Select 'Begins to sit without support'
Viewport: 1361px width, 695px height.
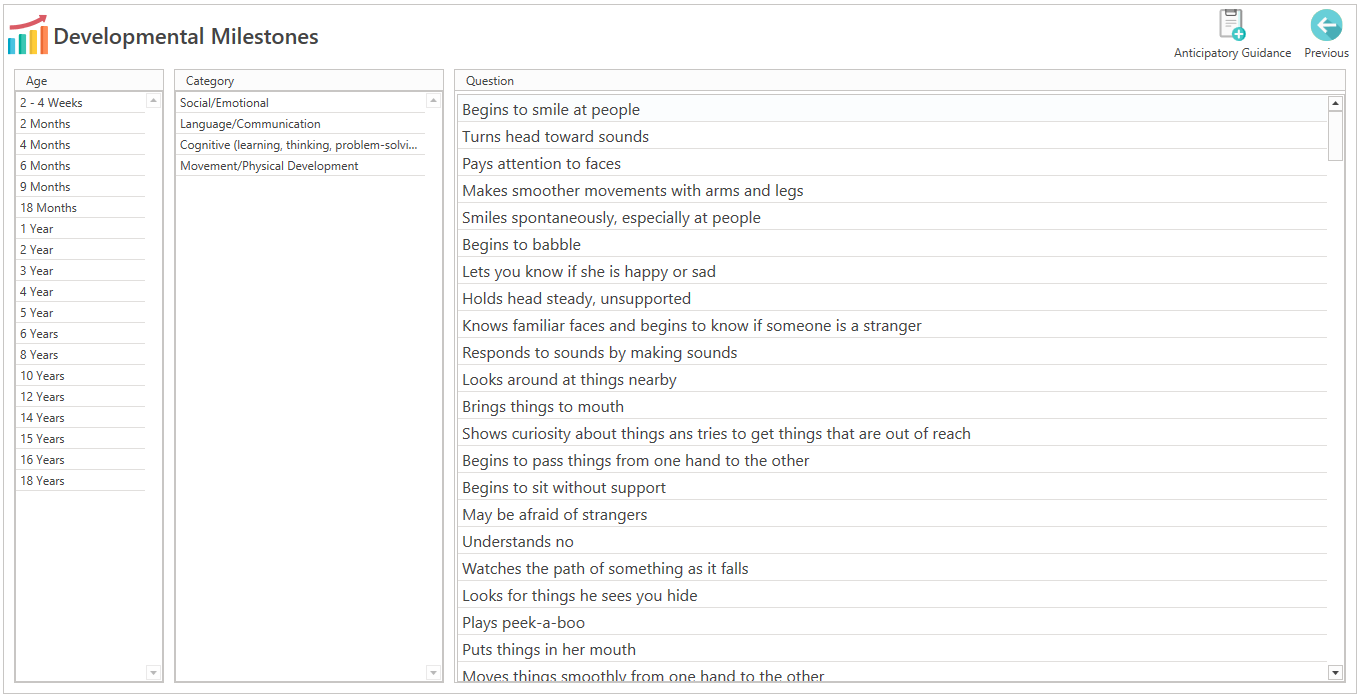tap(893, 487)
